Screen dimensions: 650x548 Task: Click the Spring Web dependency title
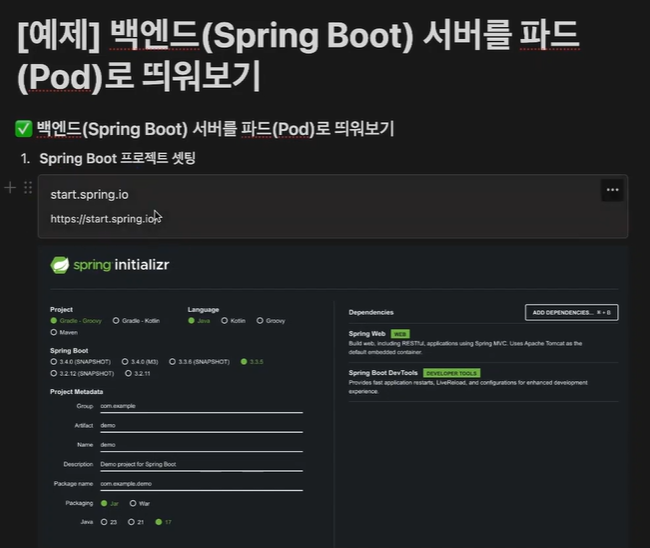(367, 334)
